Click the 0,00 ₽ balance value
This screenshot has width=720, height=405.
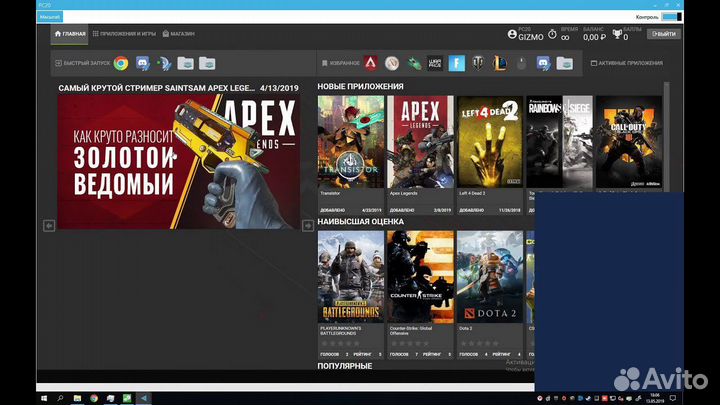pyautogui.click(x=594, y=37)
